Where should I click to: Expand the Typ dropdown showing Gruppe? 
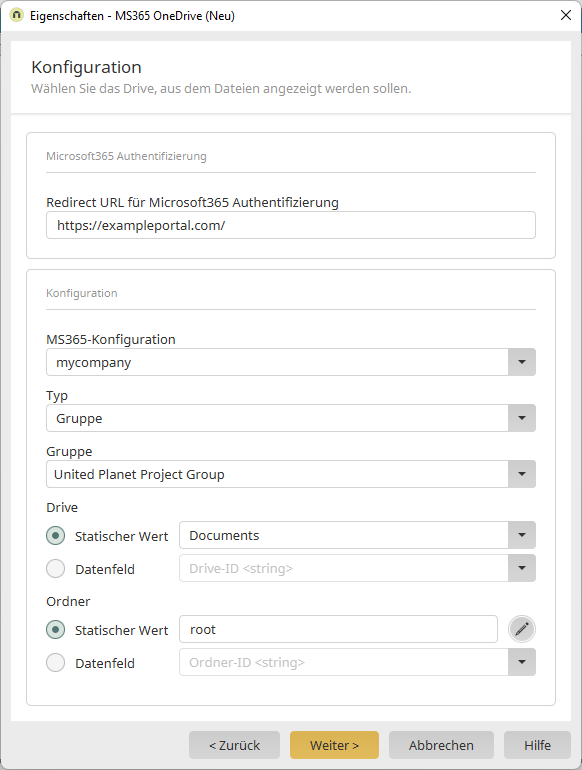[522, 418]
